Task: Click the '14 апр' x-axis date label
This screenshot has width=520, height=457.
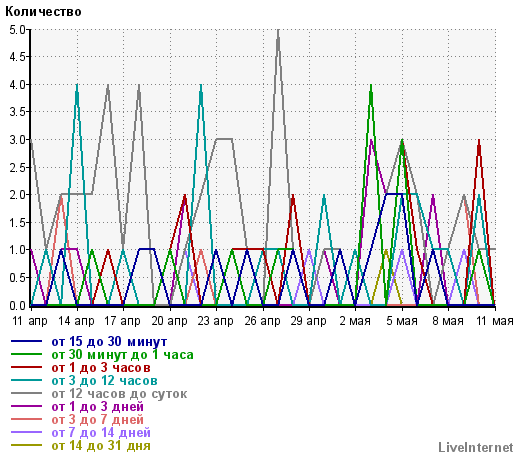Action: point(76,321)
